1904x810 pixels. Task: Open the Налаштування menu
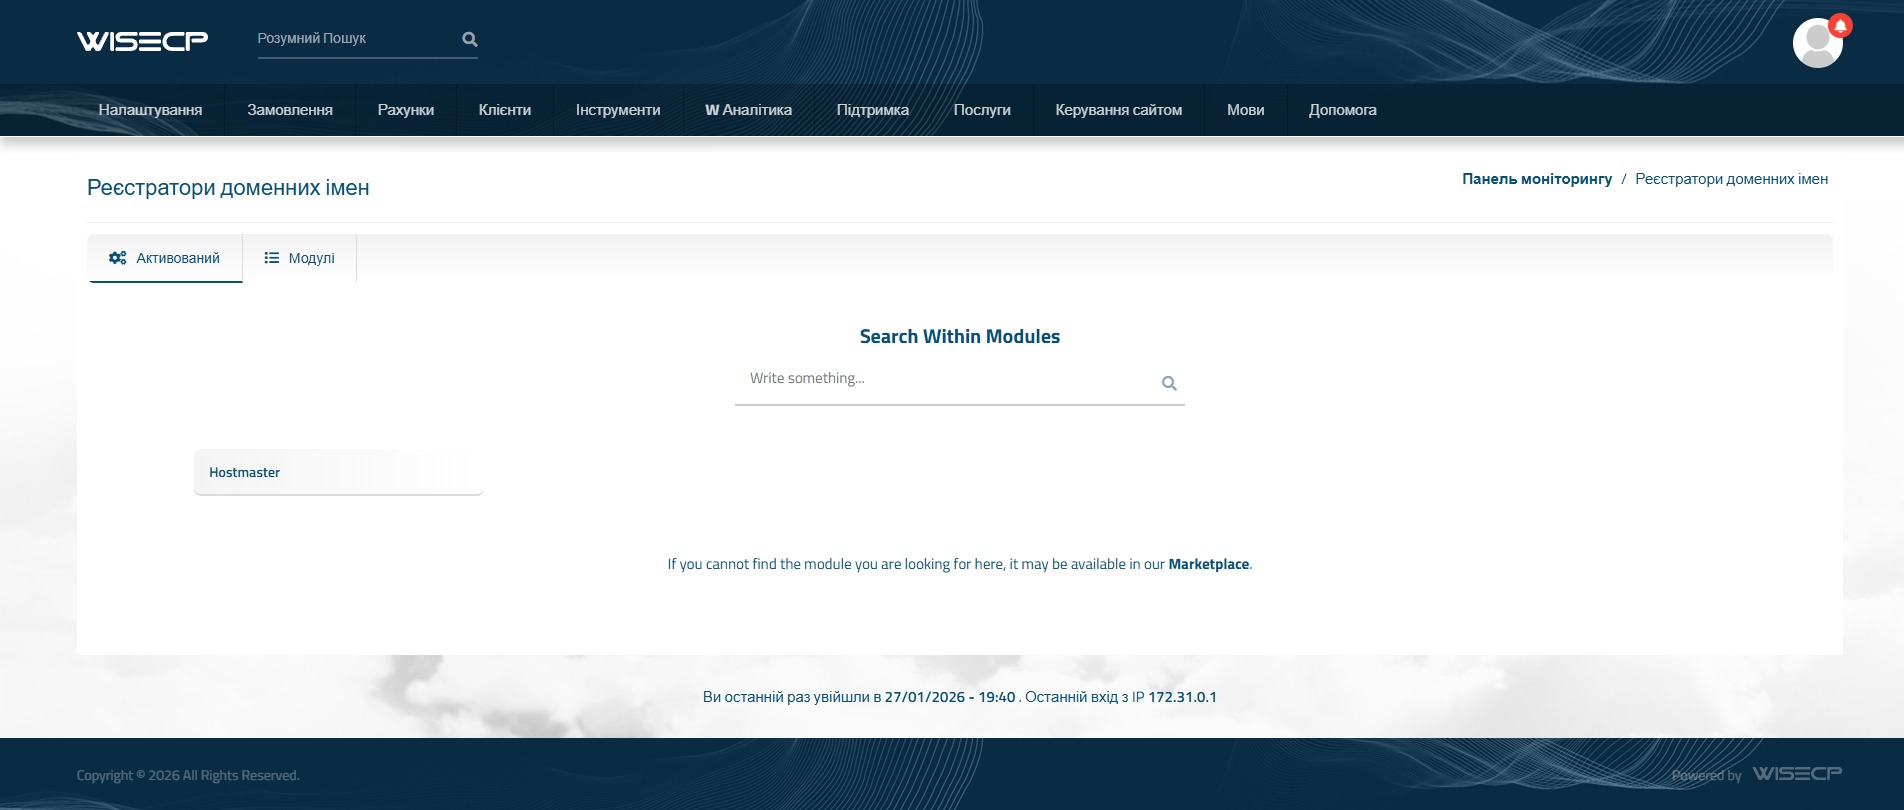(x=150, y=110)
